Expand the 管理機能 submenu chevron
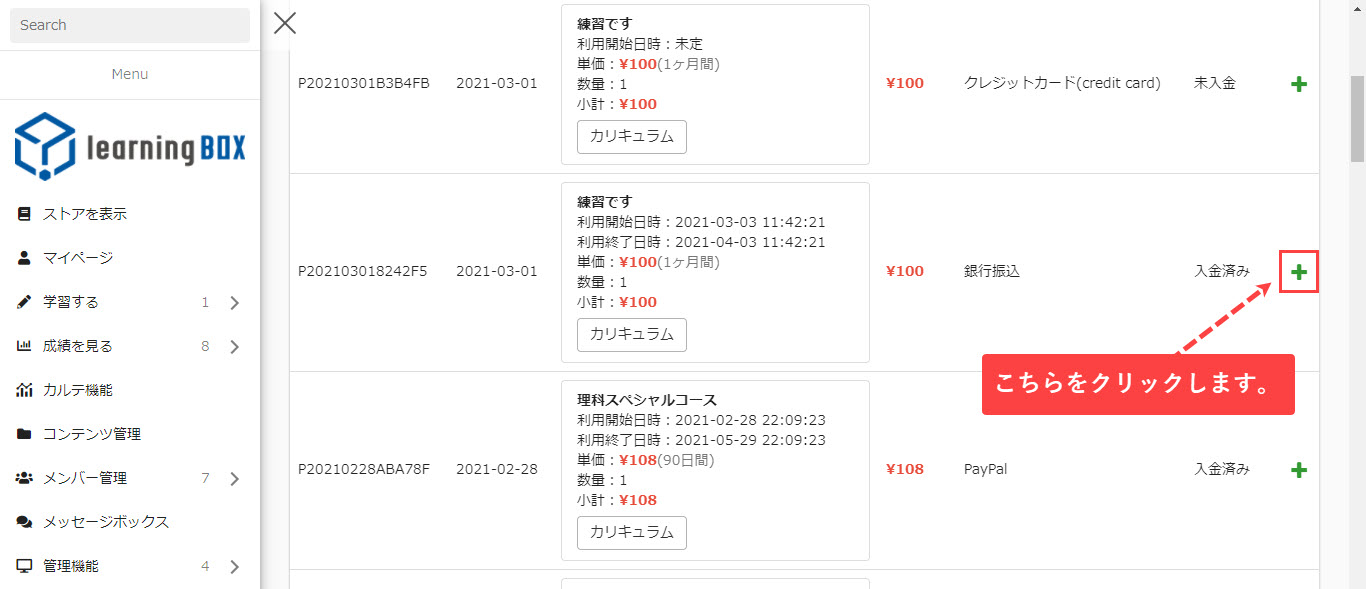Screen dimensions: 1366x589 235,567
